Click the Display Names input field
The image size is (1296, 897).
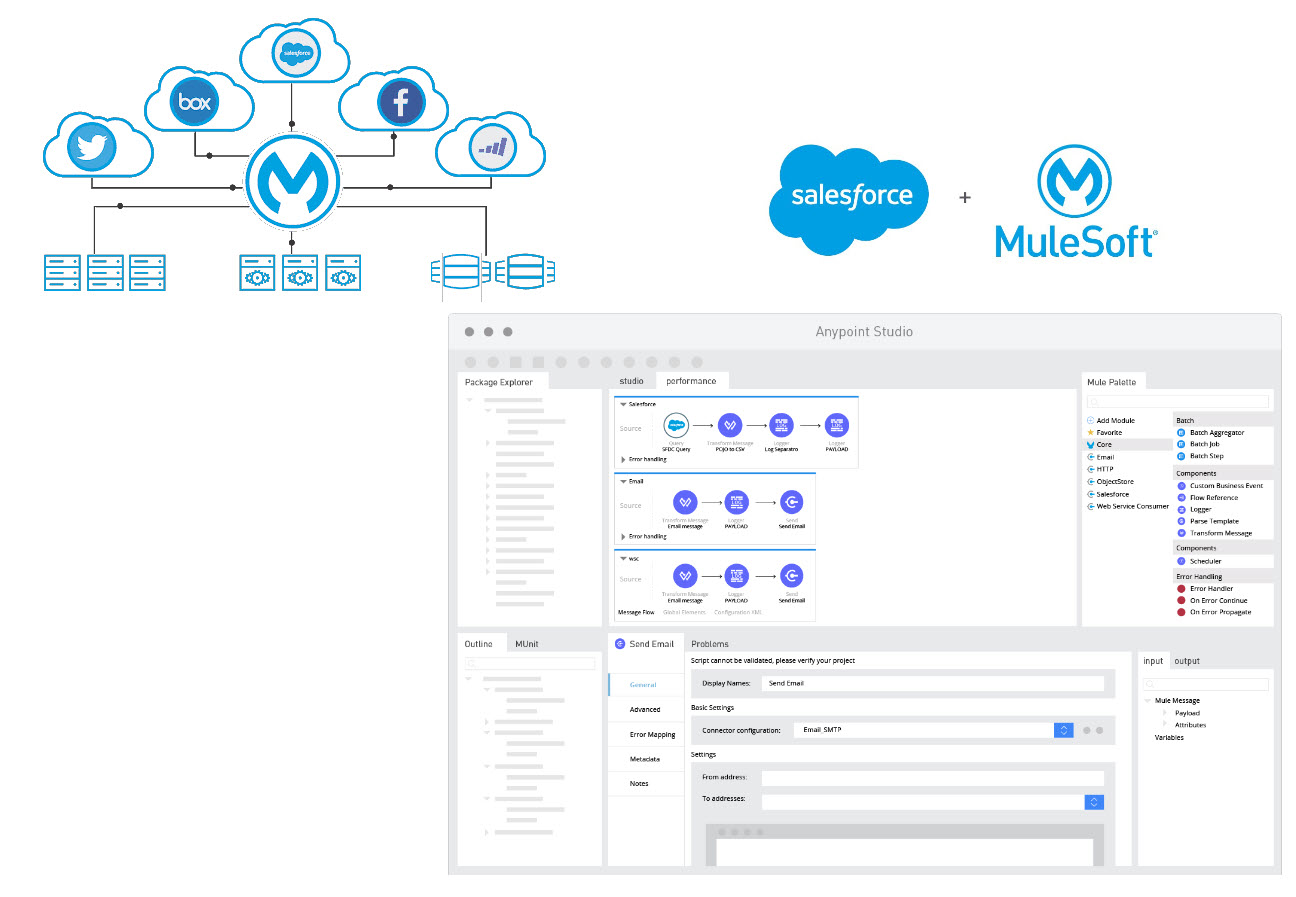tap(933, 683)
